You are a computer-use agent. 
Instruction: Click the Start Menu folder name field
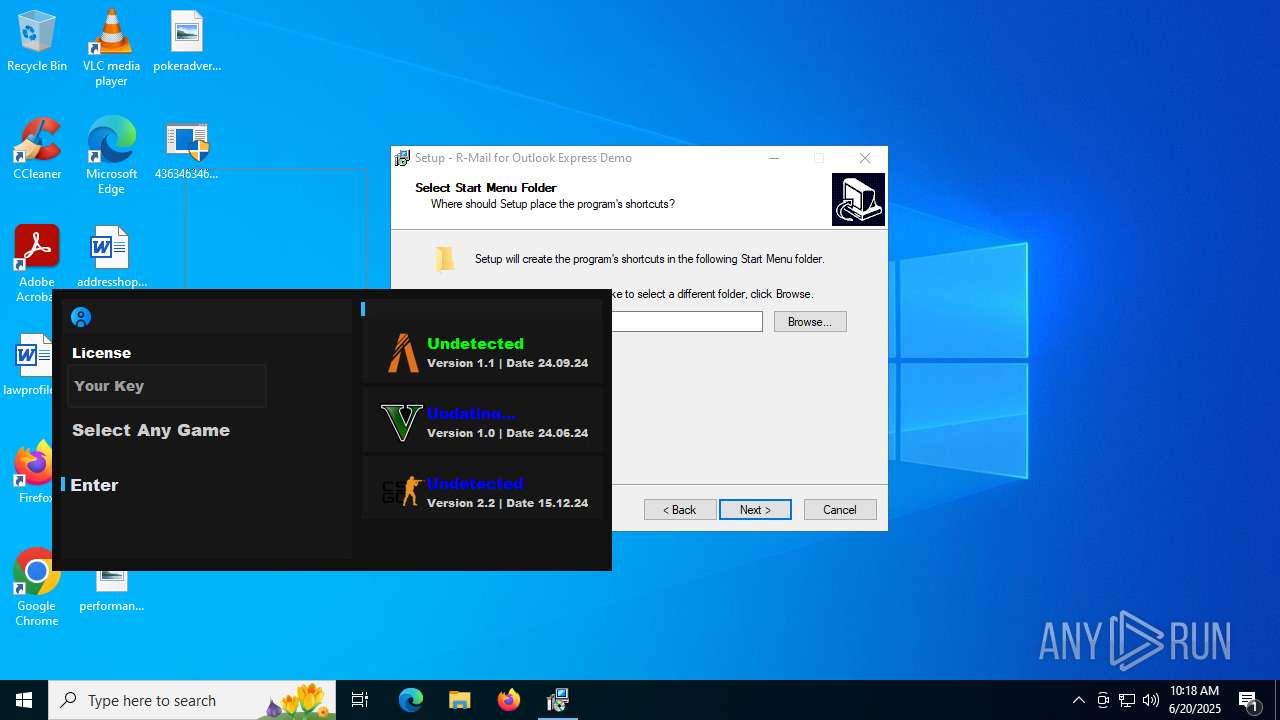tap(687, 322)
